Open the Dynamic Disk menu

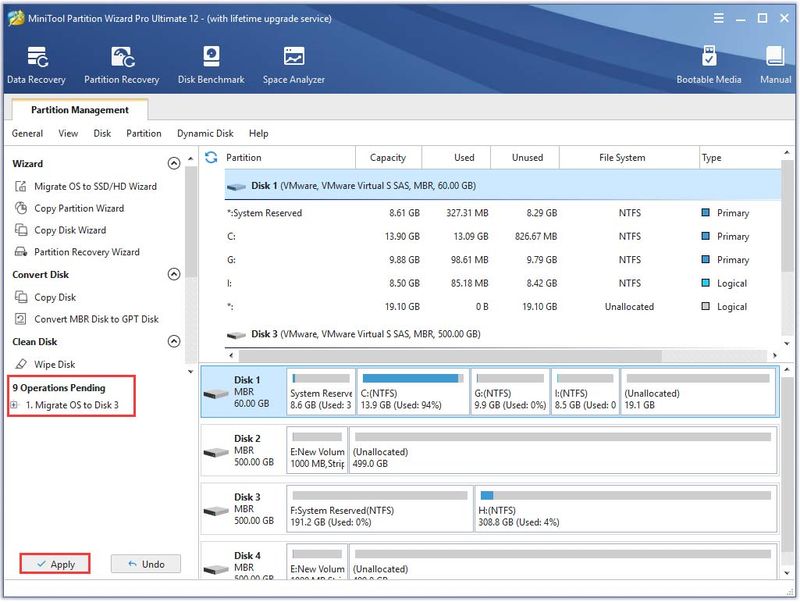[x=205, y=133]
